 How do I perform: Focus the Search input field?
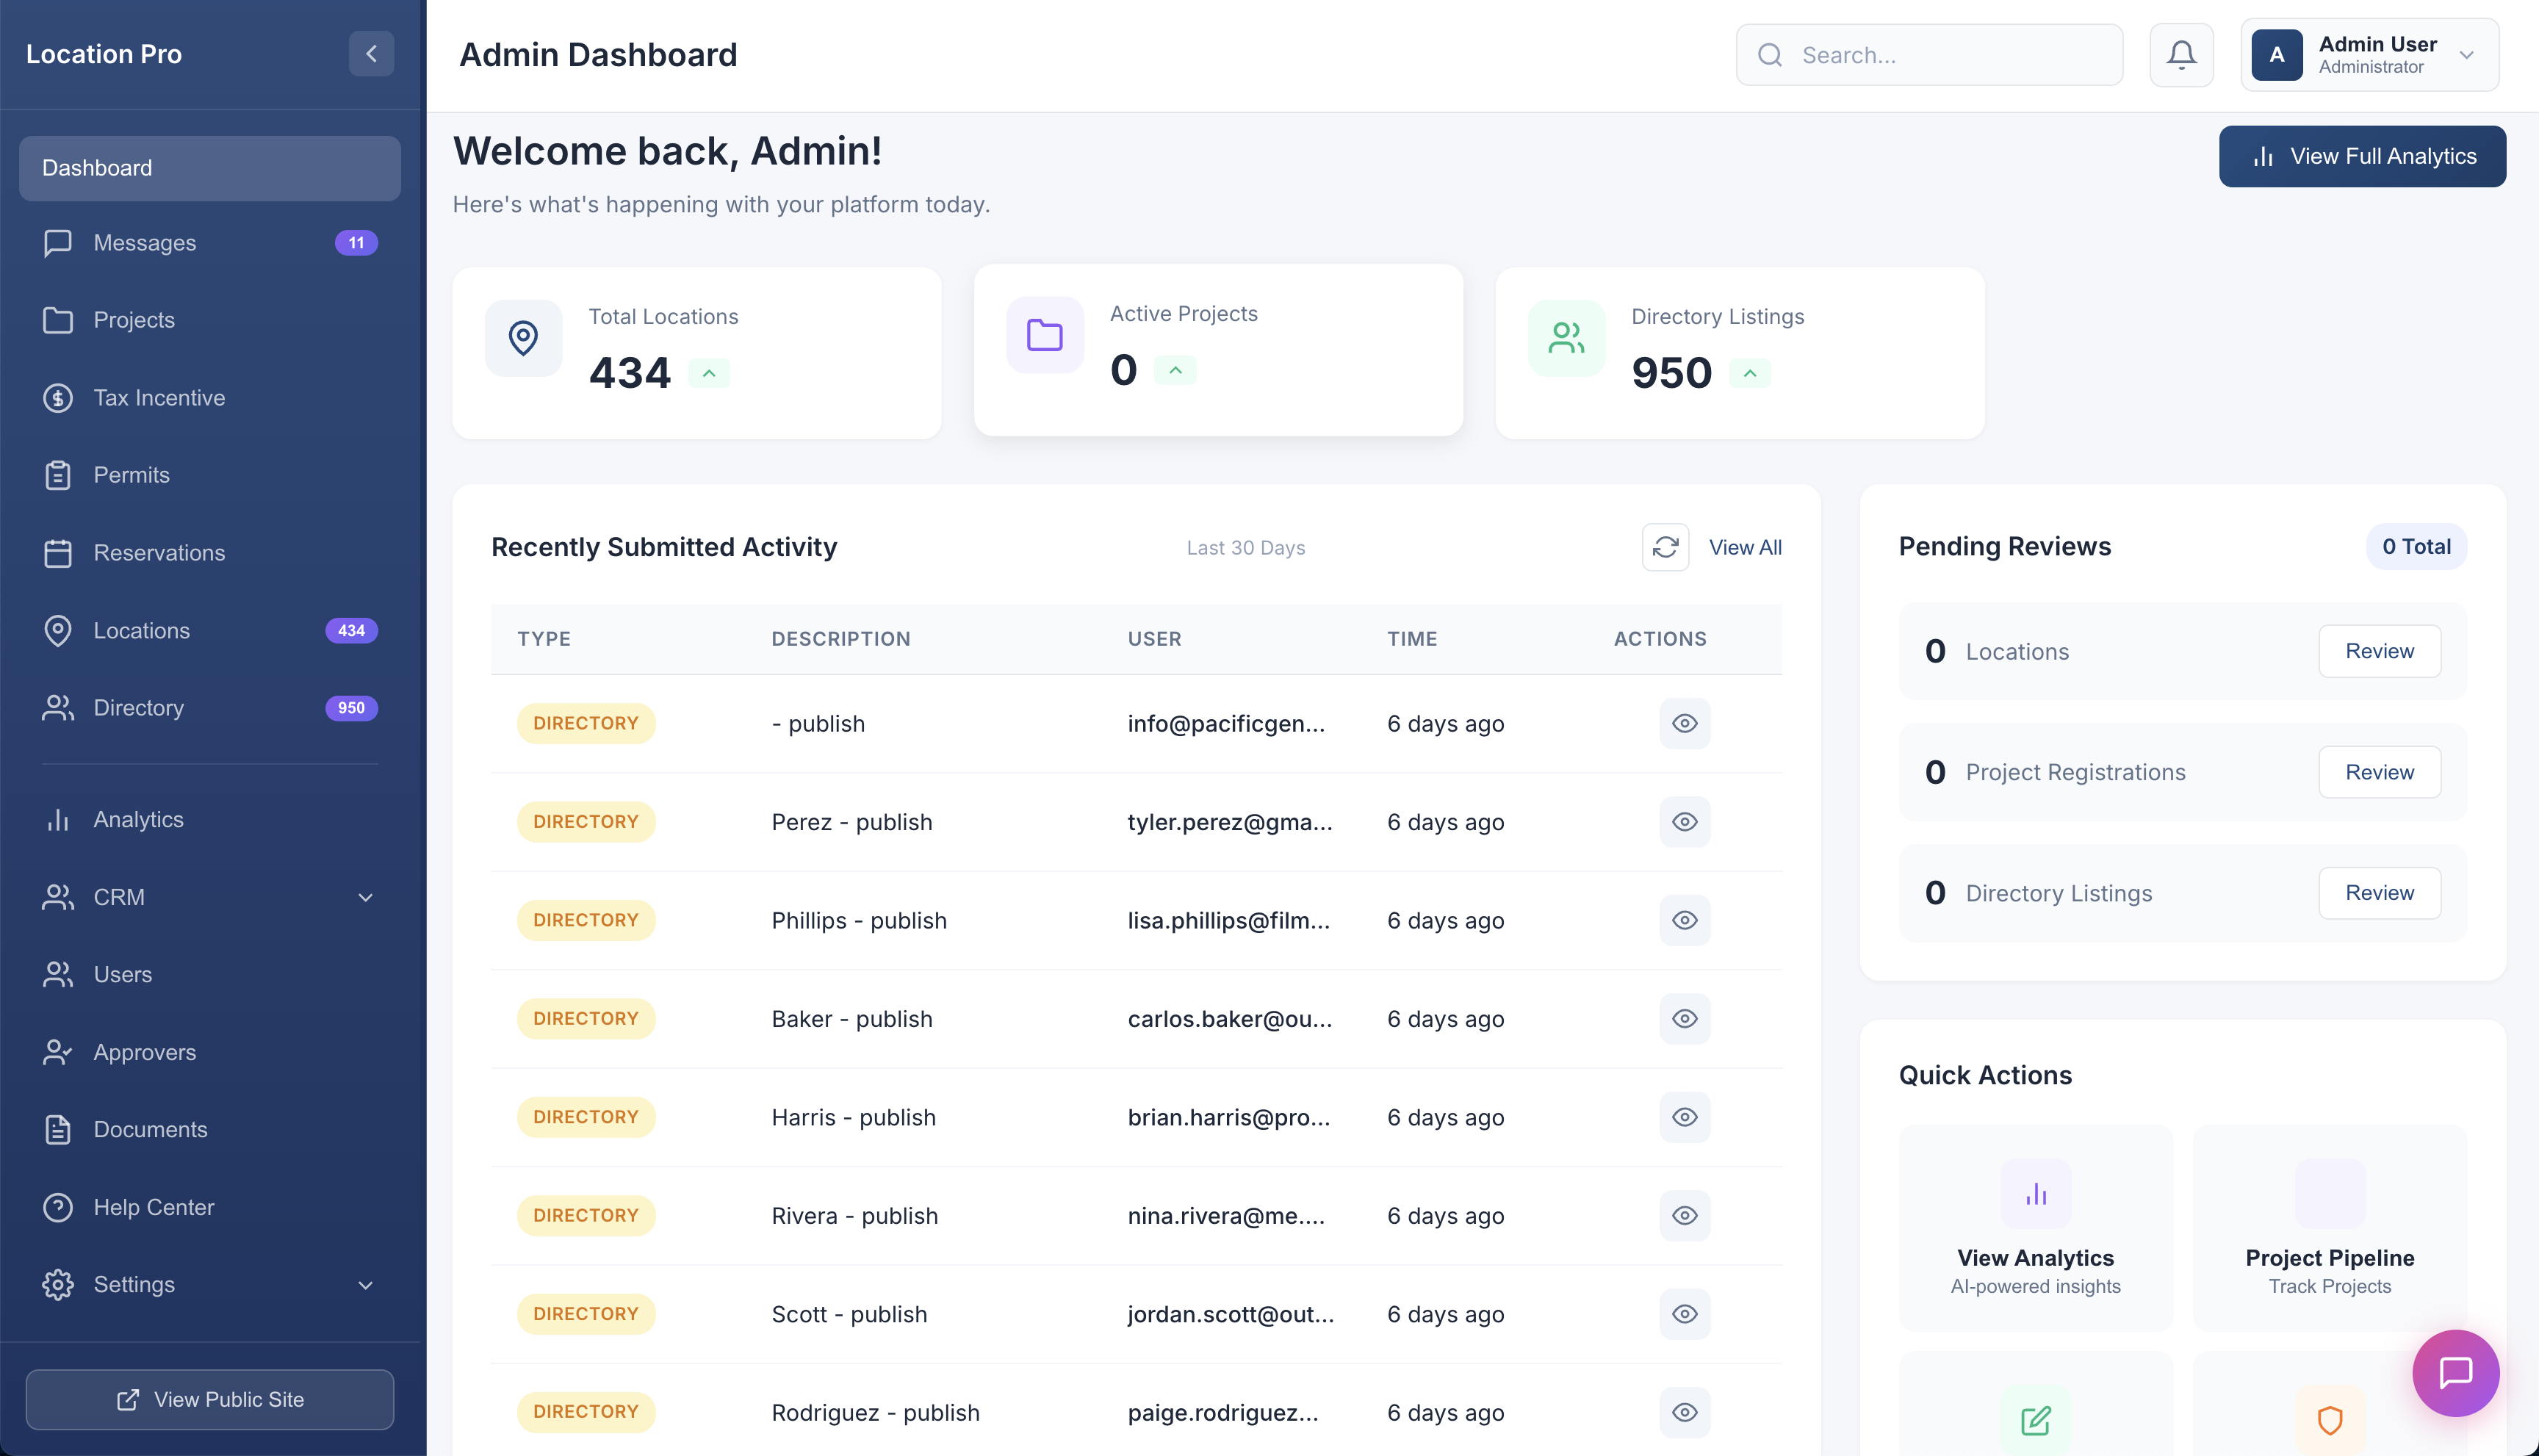[1929, 55]
